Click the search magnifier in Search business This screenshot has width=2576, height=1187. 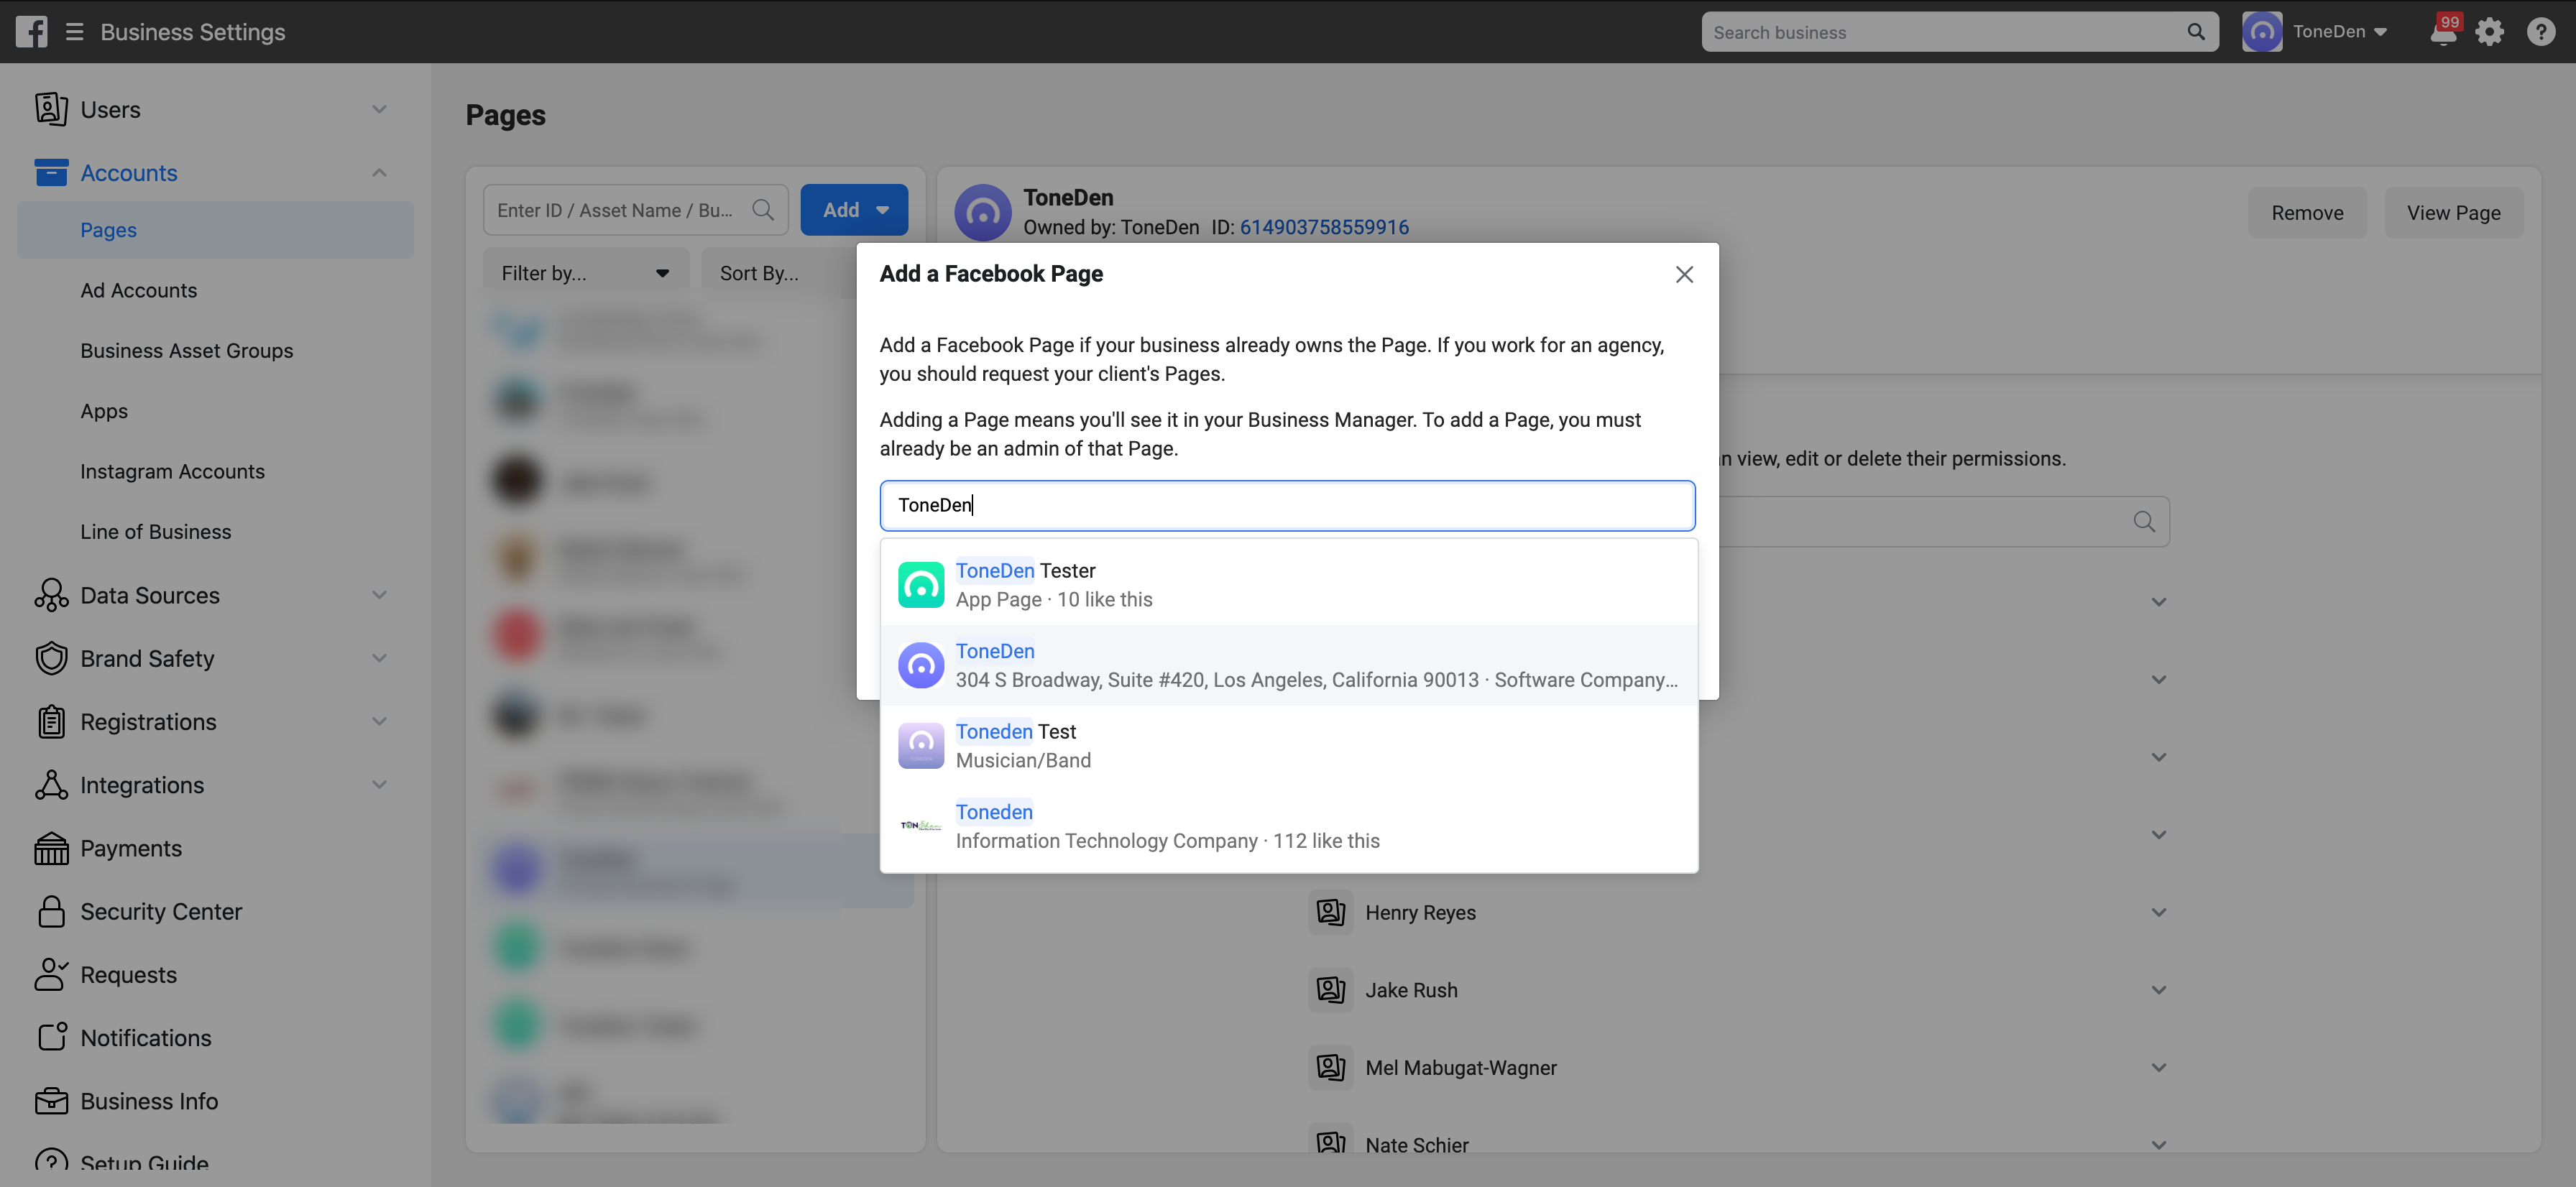(2196, 32)
